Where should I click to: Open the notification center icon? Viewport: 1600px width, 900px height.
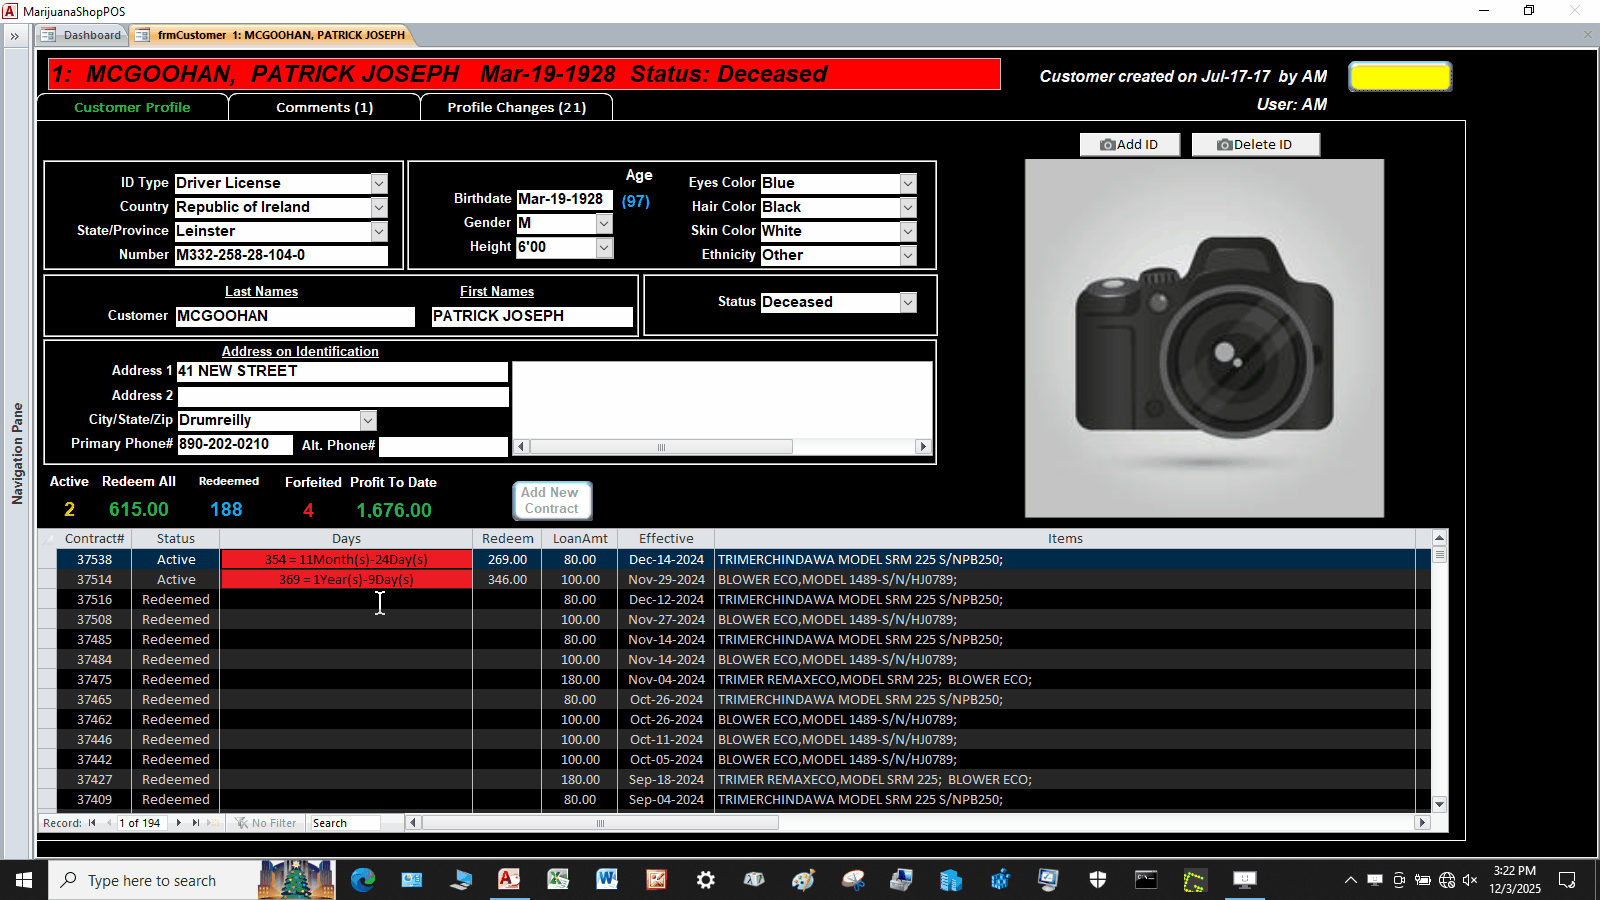click(x=1567, y=880)
